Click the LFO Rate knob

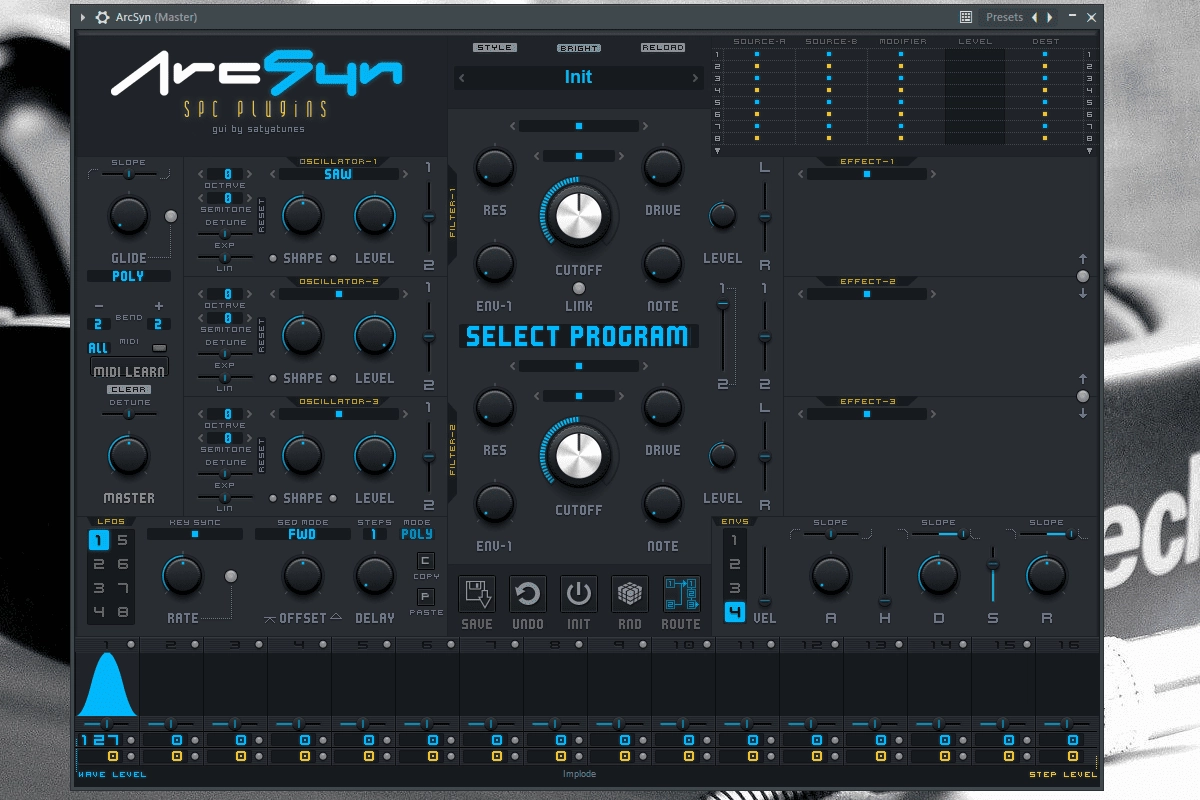(182, 575)
